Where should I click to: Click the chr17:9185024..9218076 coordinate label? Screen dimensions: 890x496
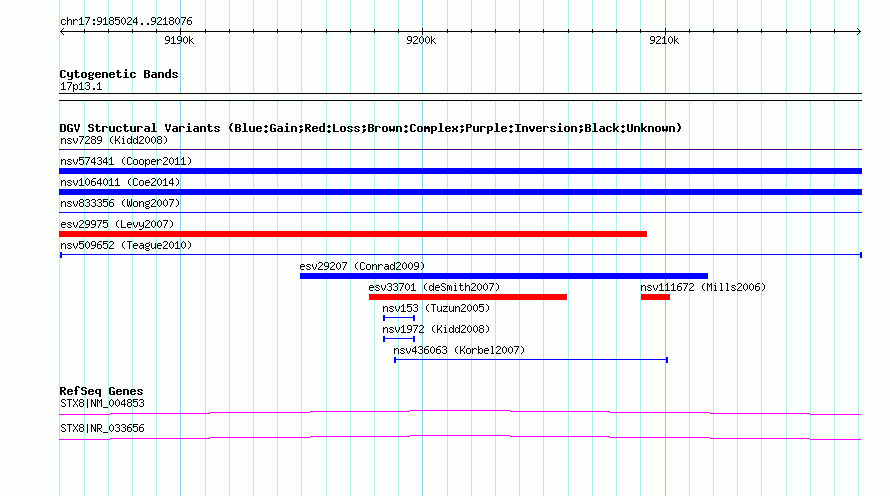click(x=126, y=21)
